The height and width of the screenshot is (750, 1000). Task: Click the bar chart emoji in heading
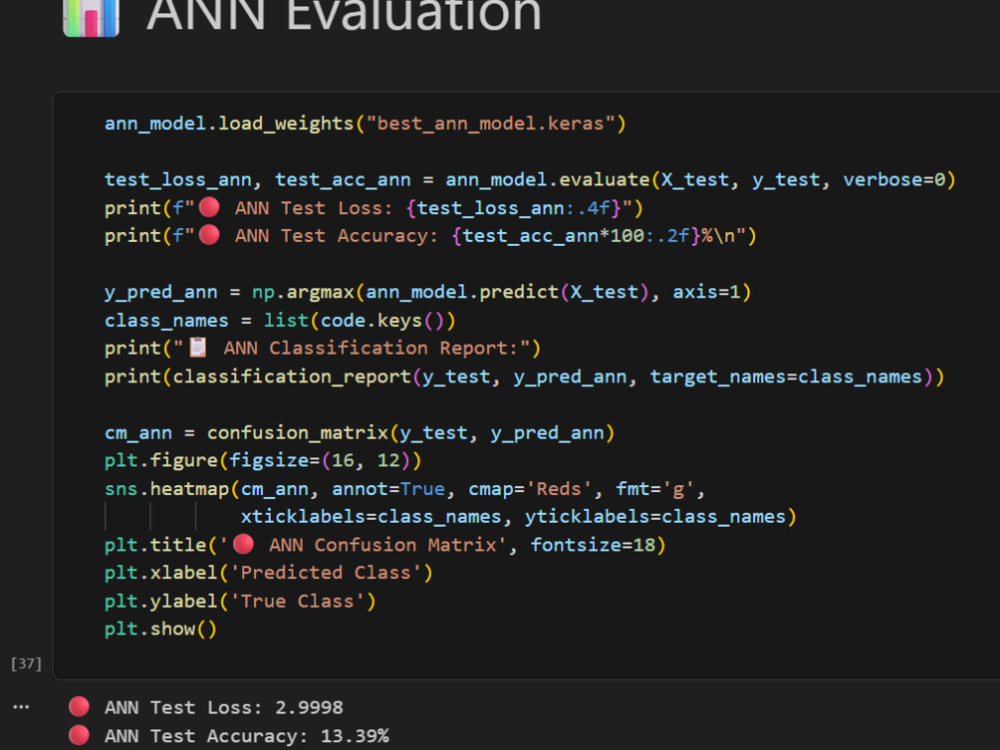pyautogui.click(x=91, y=18)
